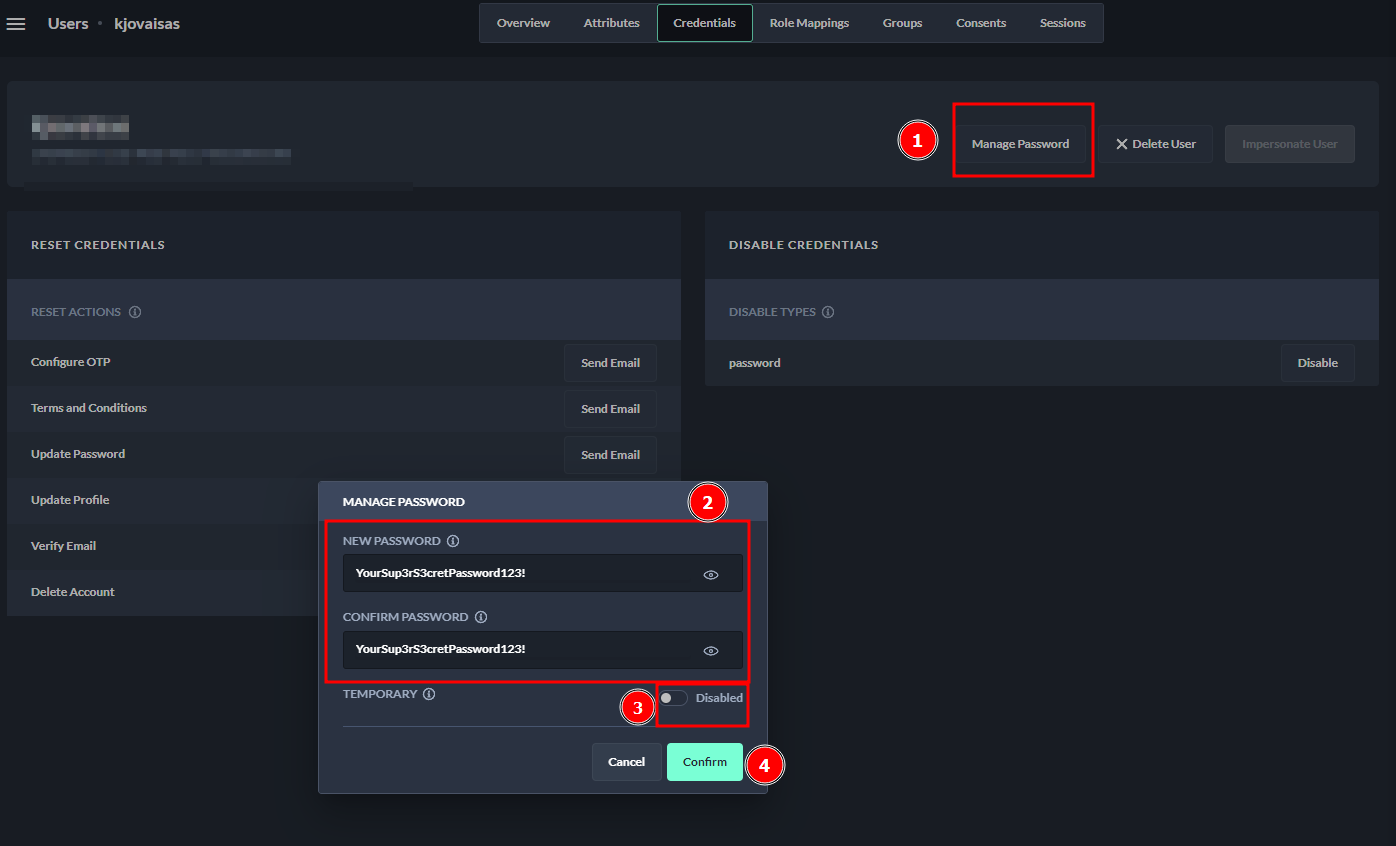Click info icon beside Disable Types
The width and height of the screenshot is (1396, 846).
tap(828, 312)
